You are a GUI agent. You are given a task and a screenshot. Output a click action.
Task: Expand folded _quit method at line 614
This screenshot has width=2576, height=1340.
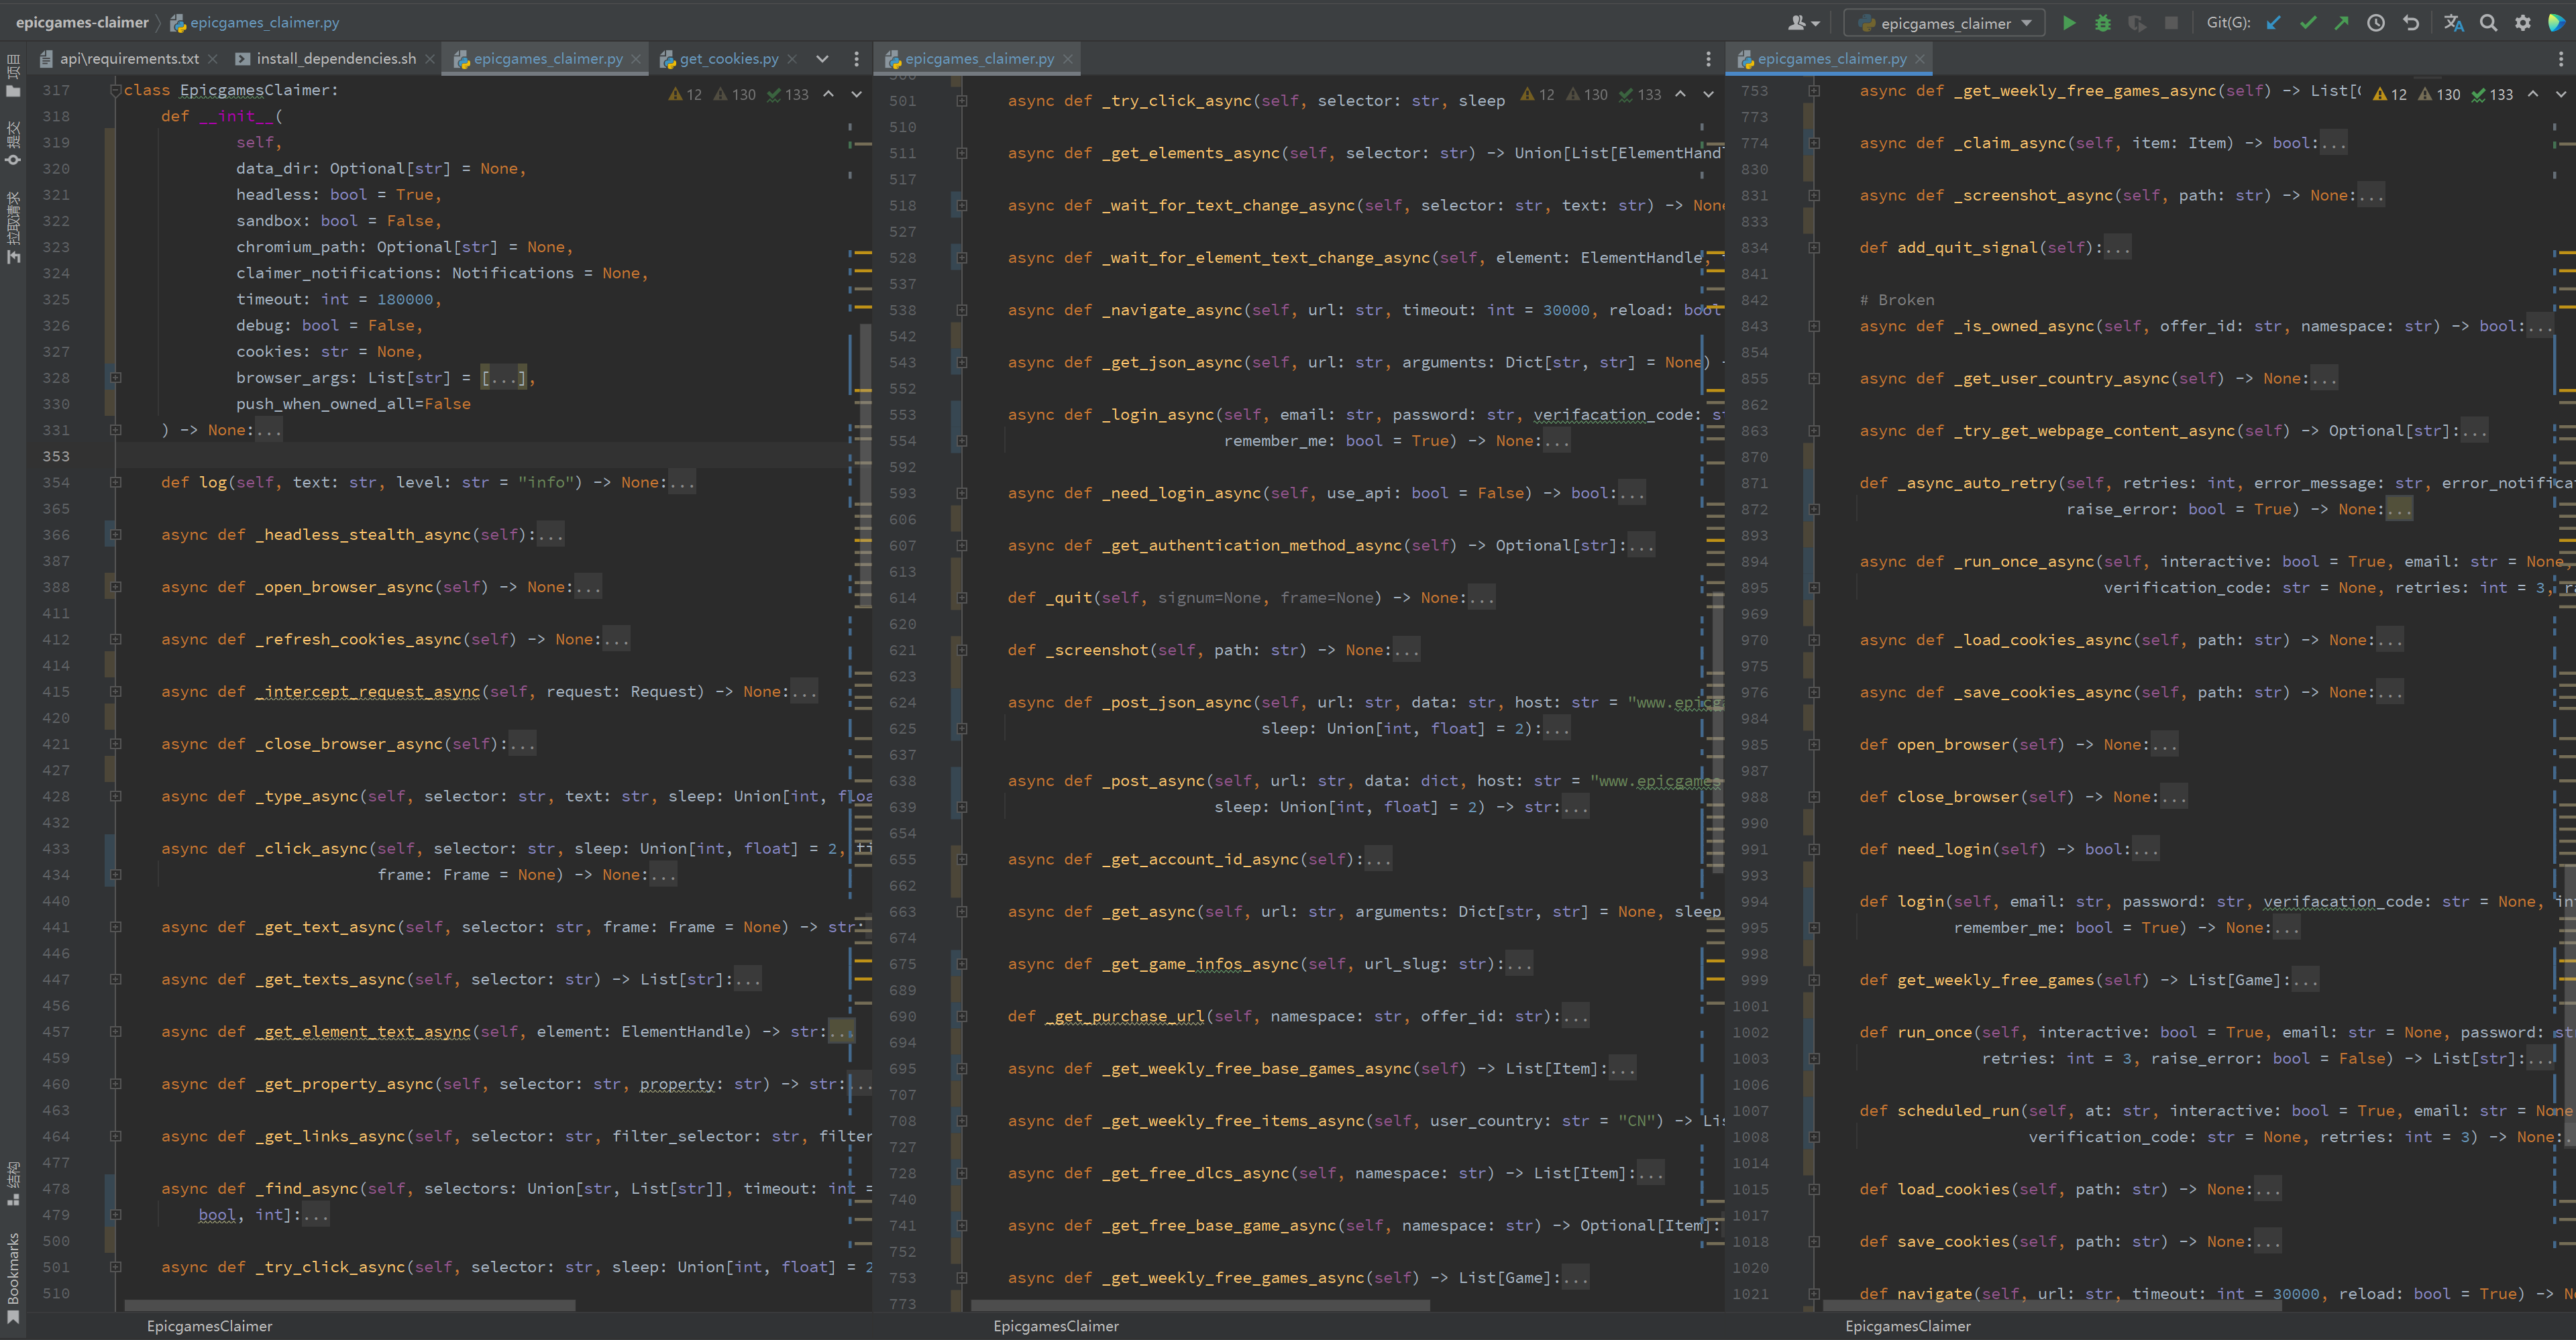(x=961, y=598)
